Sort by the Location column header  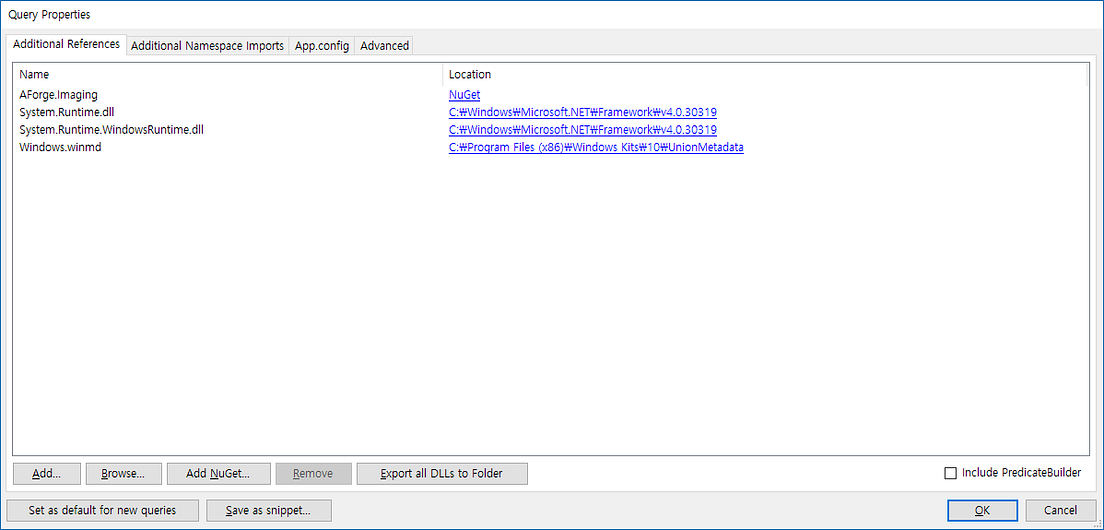[x=765, y=74]
